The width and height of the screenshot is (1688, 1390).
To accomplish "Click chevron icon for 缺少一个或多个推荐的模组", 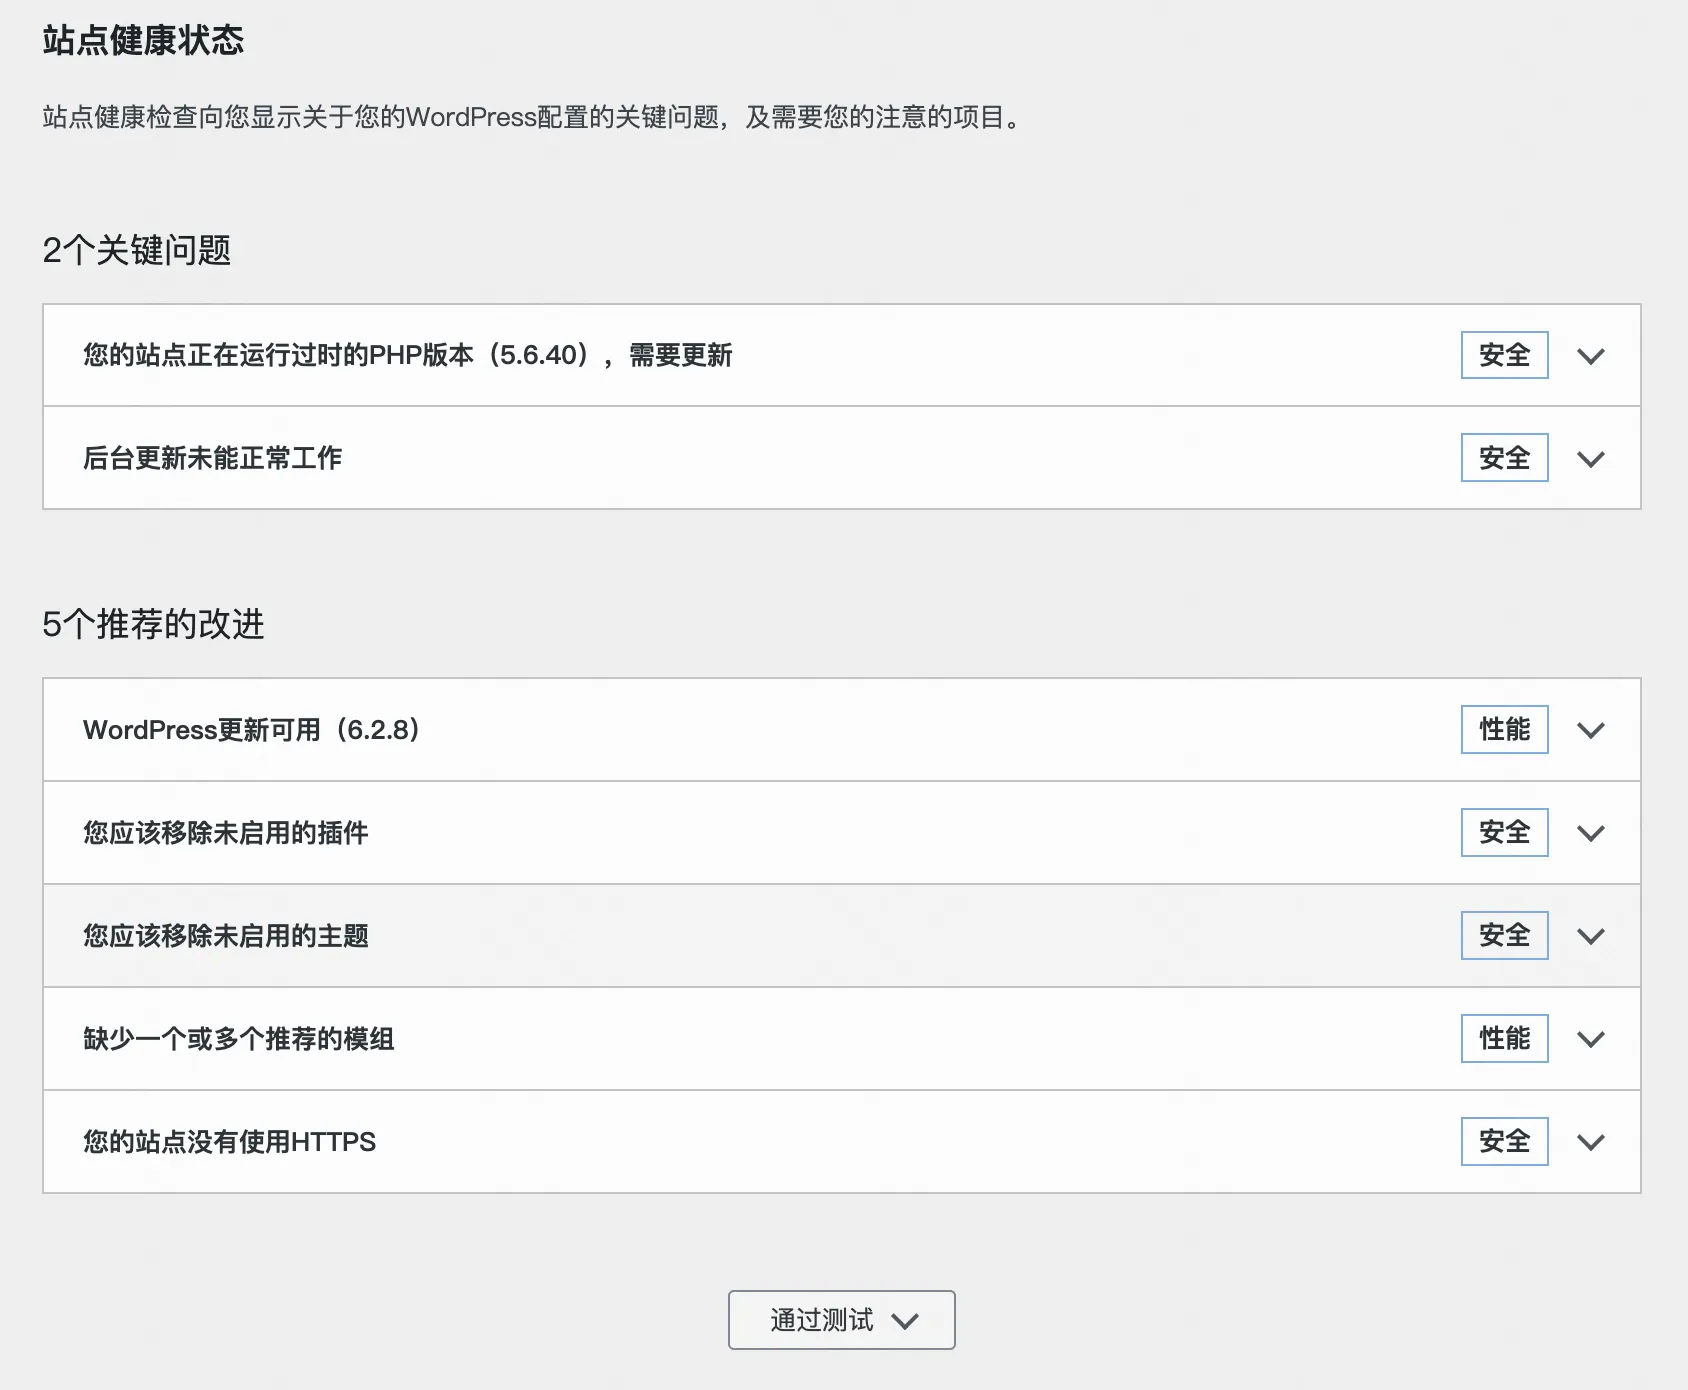I will click(x=1590, y=1039).
